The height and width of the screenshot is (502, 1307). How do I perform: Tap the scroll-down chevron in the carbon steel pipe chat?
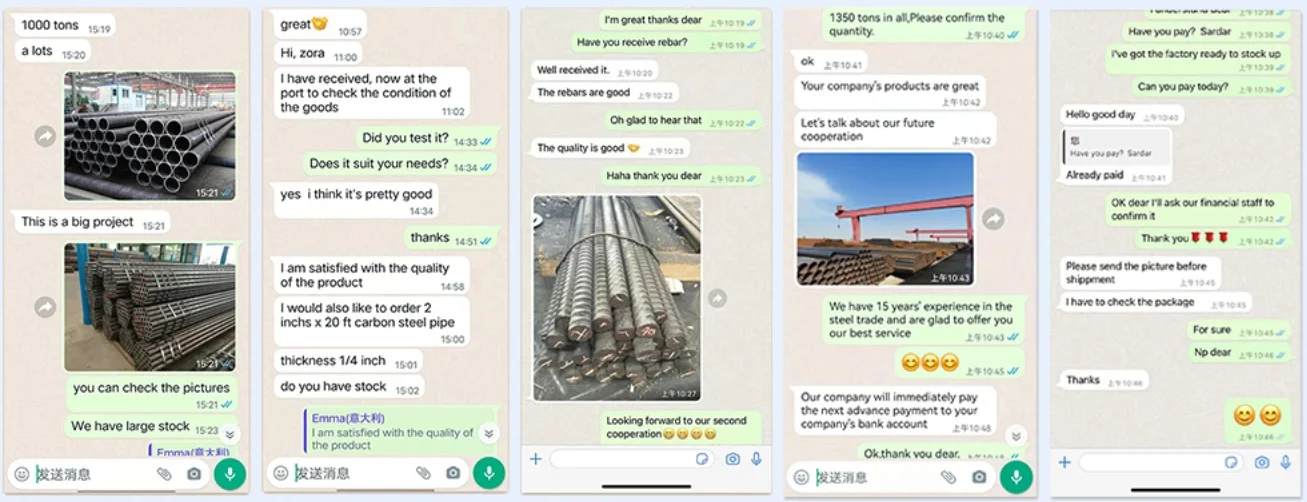pyautogui.click(x=488, y=433)
